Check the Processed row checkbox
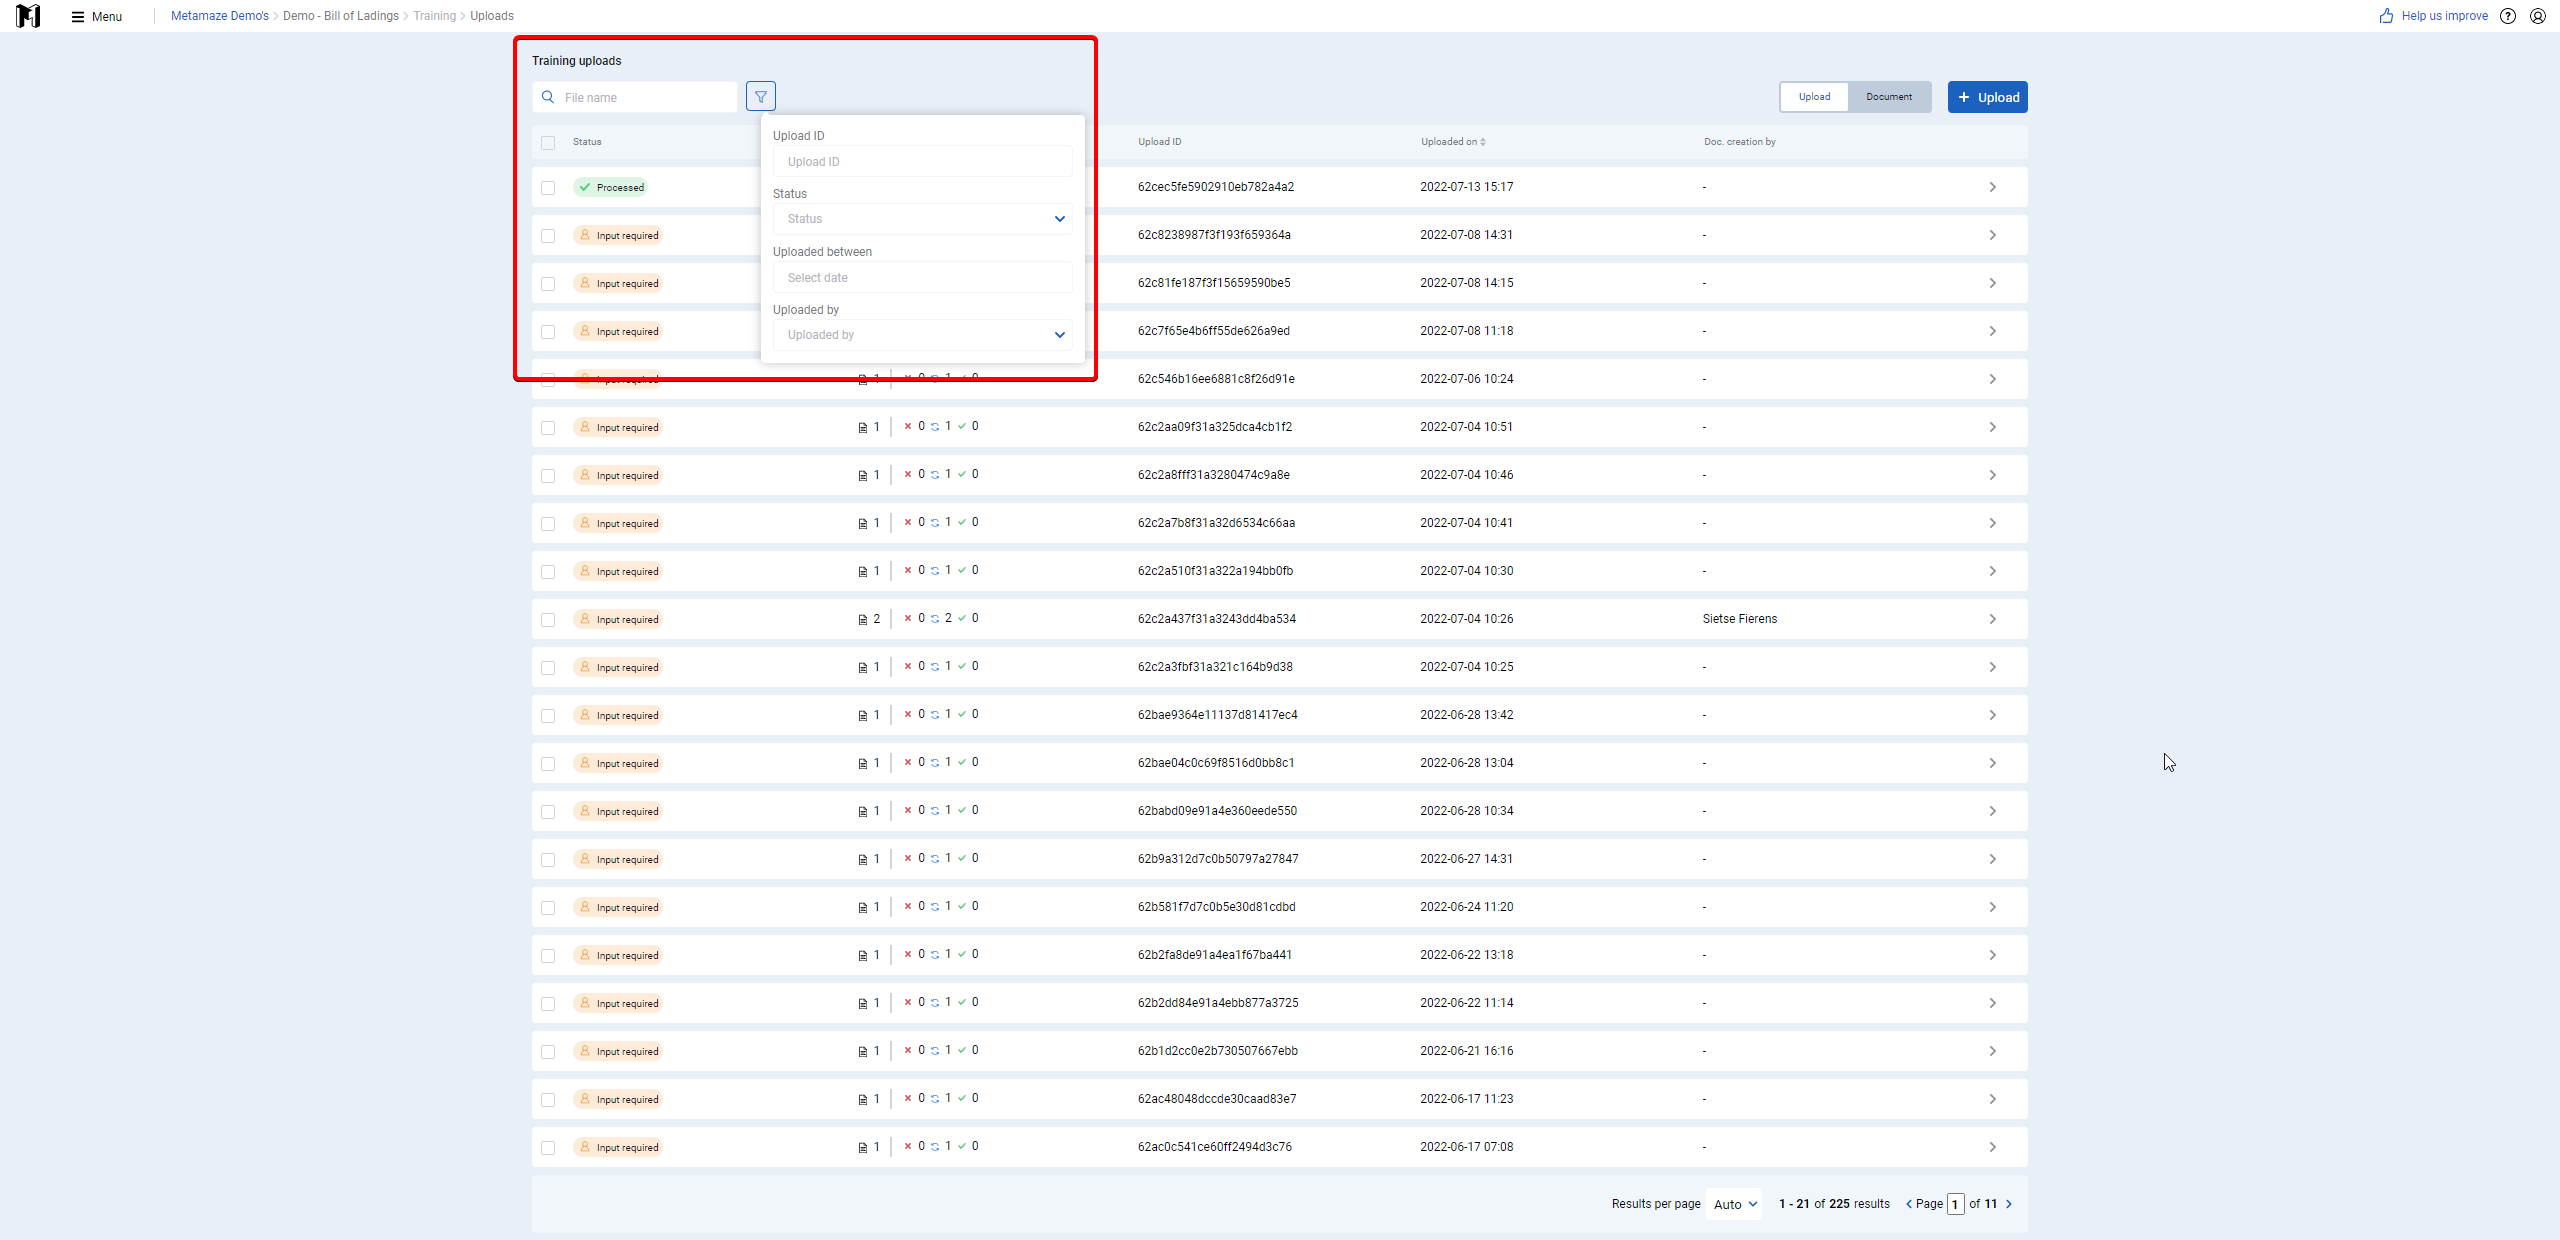The width and height of the screenshot is (2560, 1240). tap(548, 188)
